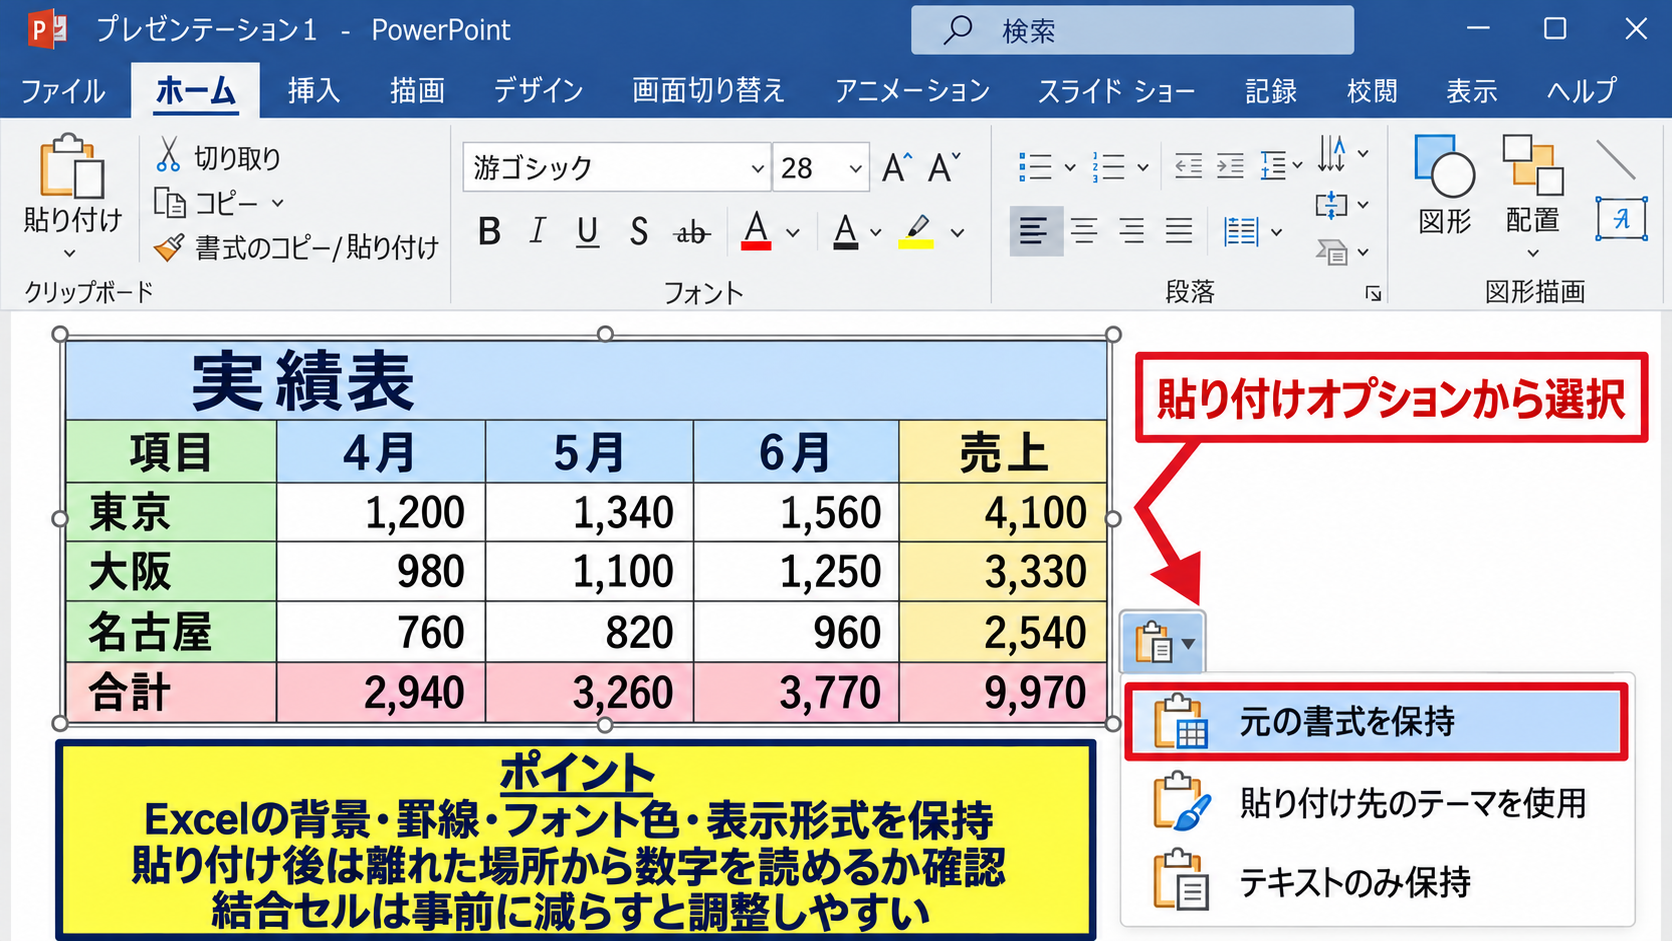Image resolution: width=1672 pixels, height=941 pixels.
Task: Select the diagonal line shape icon
Action: coord(1616,160)
